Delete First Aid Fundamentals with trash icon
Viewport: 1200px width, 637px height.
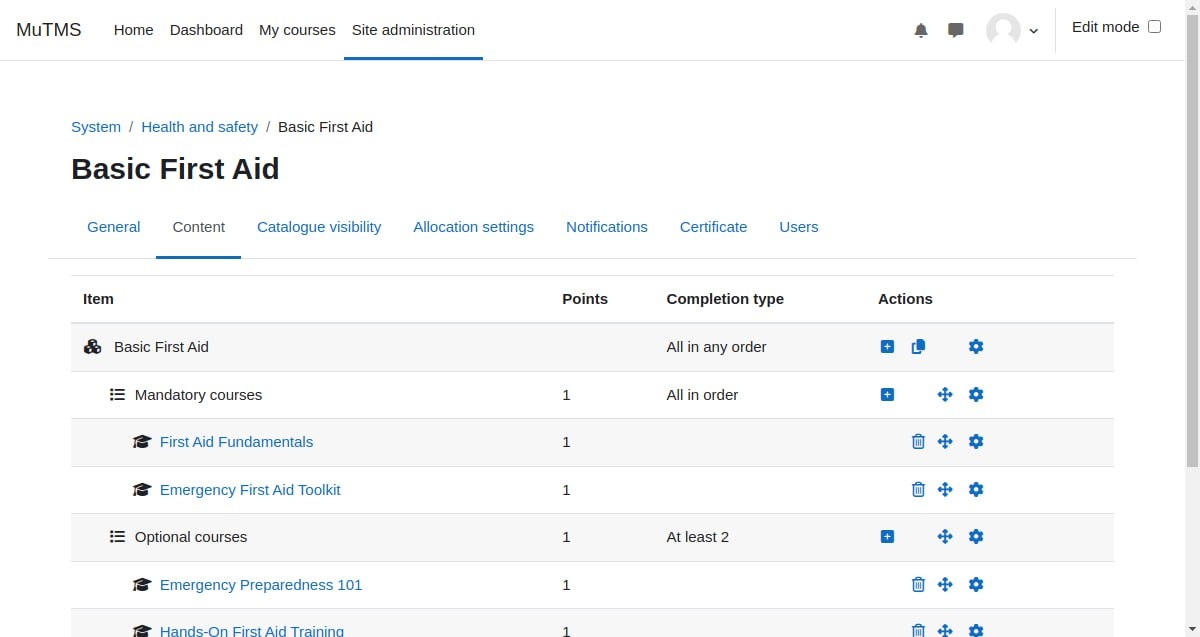918,442
